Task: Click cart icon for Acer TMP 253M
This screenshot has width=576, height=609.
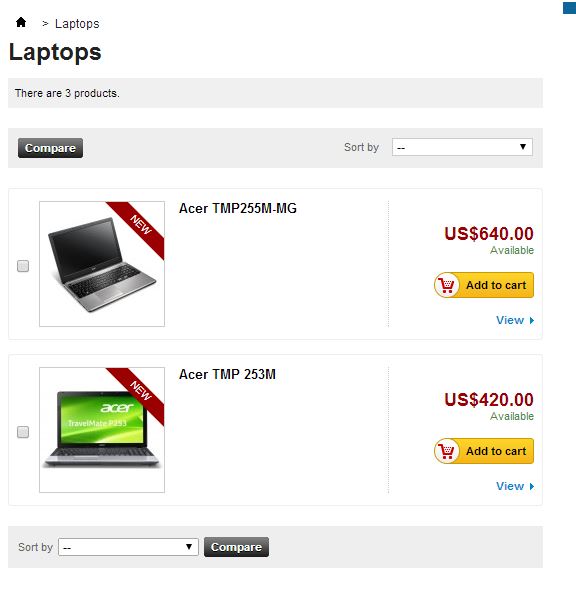Action: (447, 451)
